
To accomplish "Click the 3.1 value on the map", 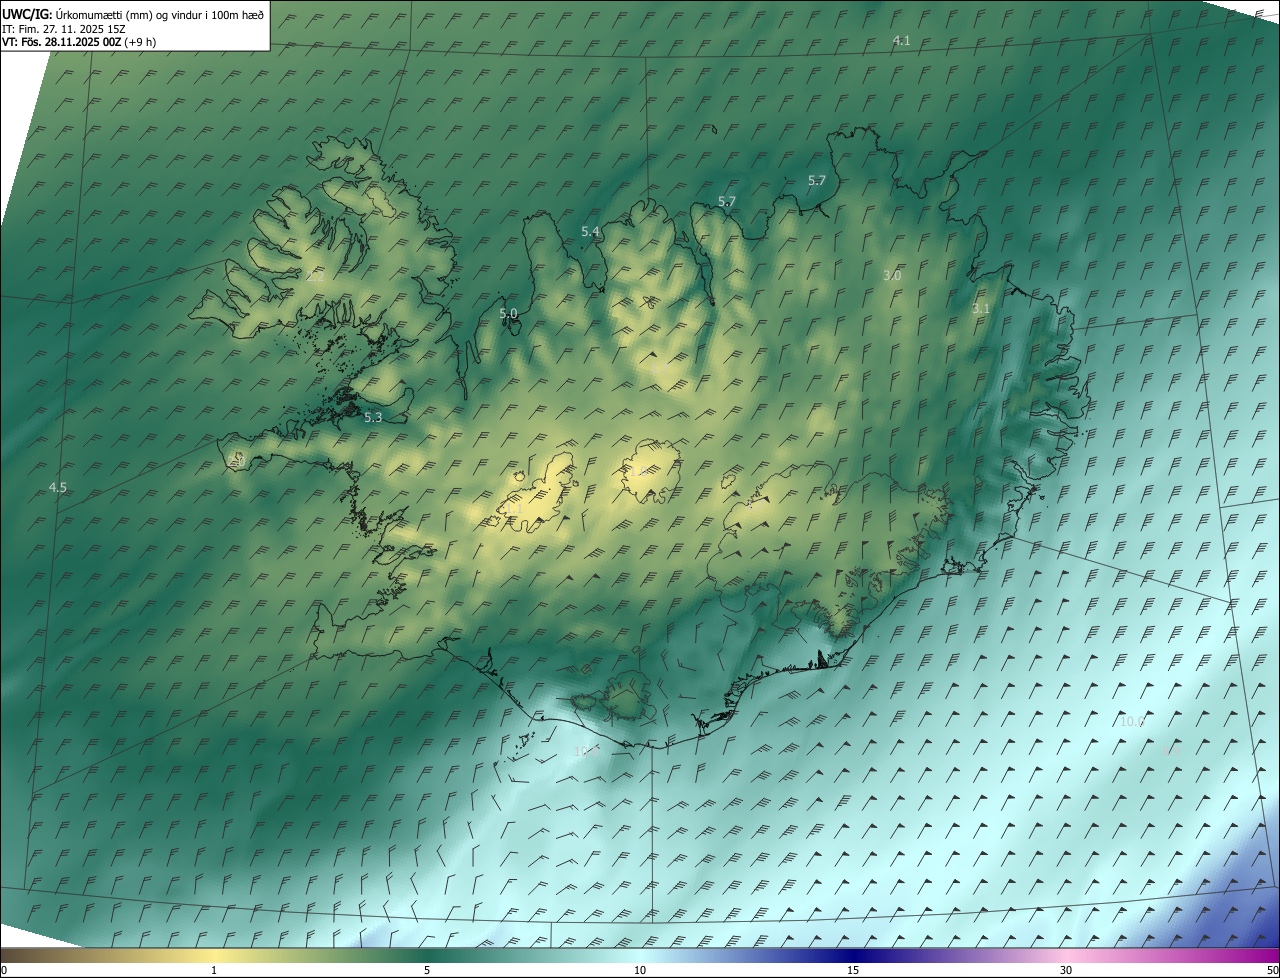I will point(980,308).
